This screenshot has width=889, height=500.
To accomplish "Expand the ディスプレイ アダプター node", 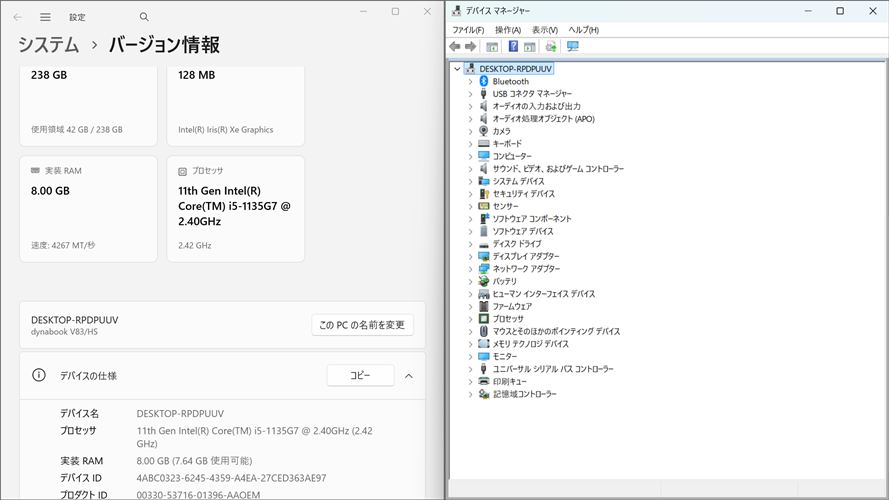I will pos(471,256).
